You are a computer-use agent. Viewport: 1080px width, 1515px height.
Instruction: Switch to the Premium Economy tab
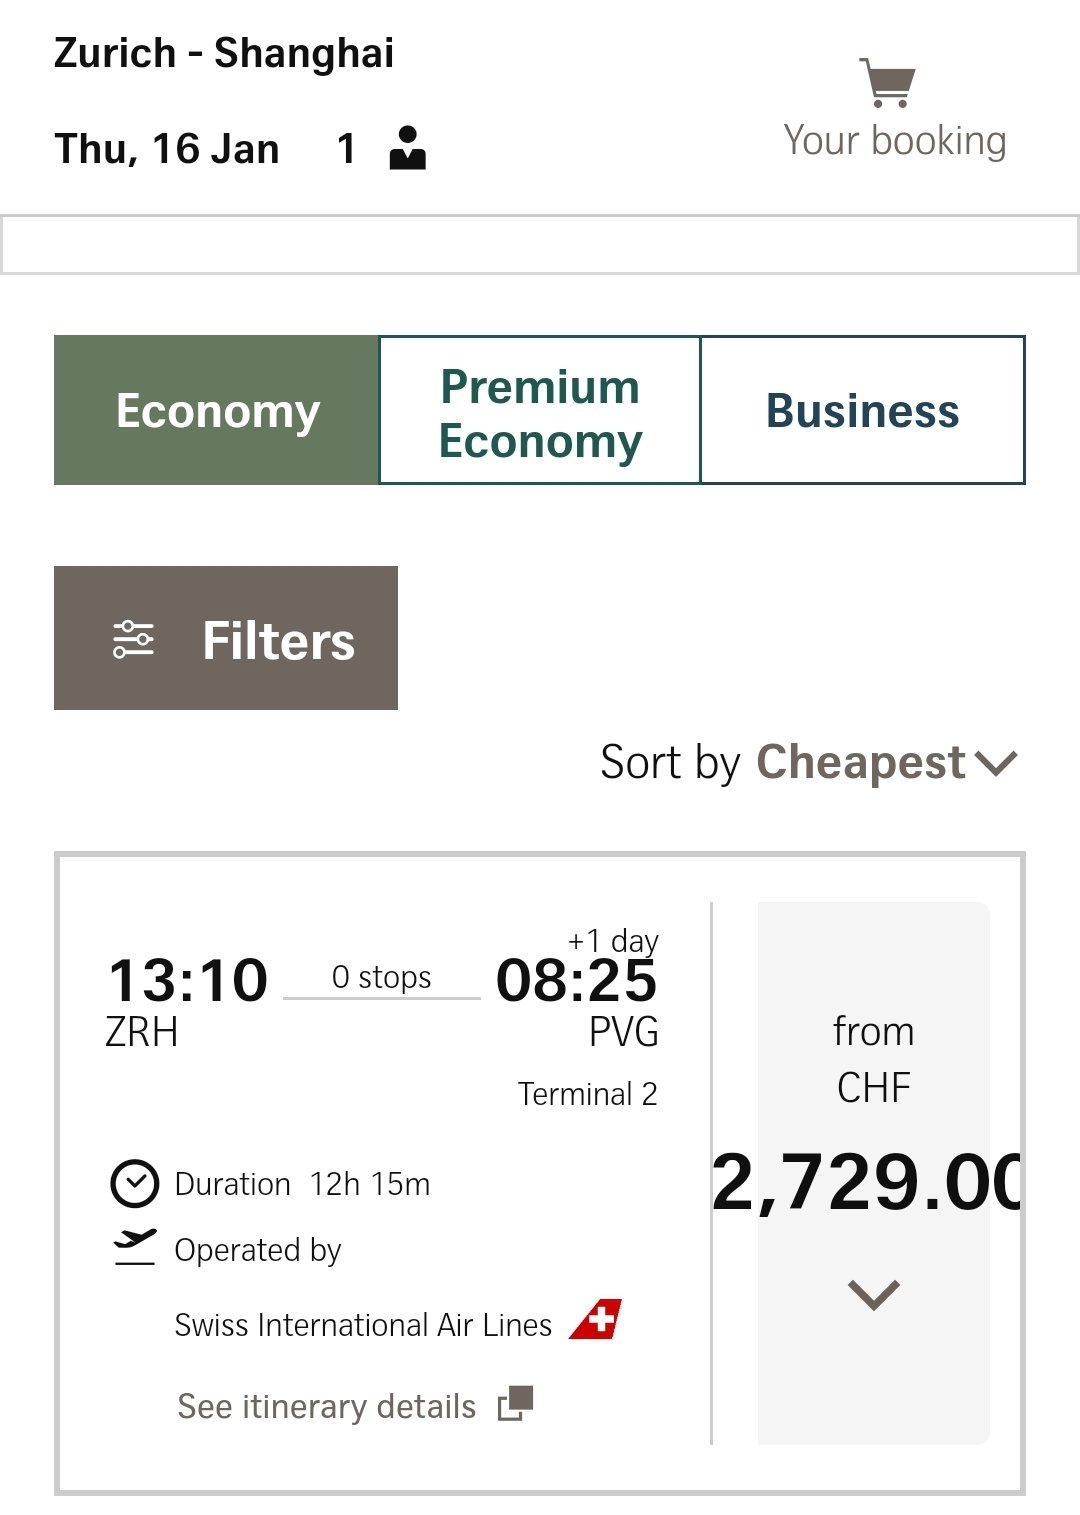click(540, 411)
